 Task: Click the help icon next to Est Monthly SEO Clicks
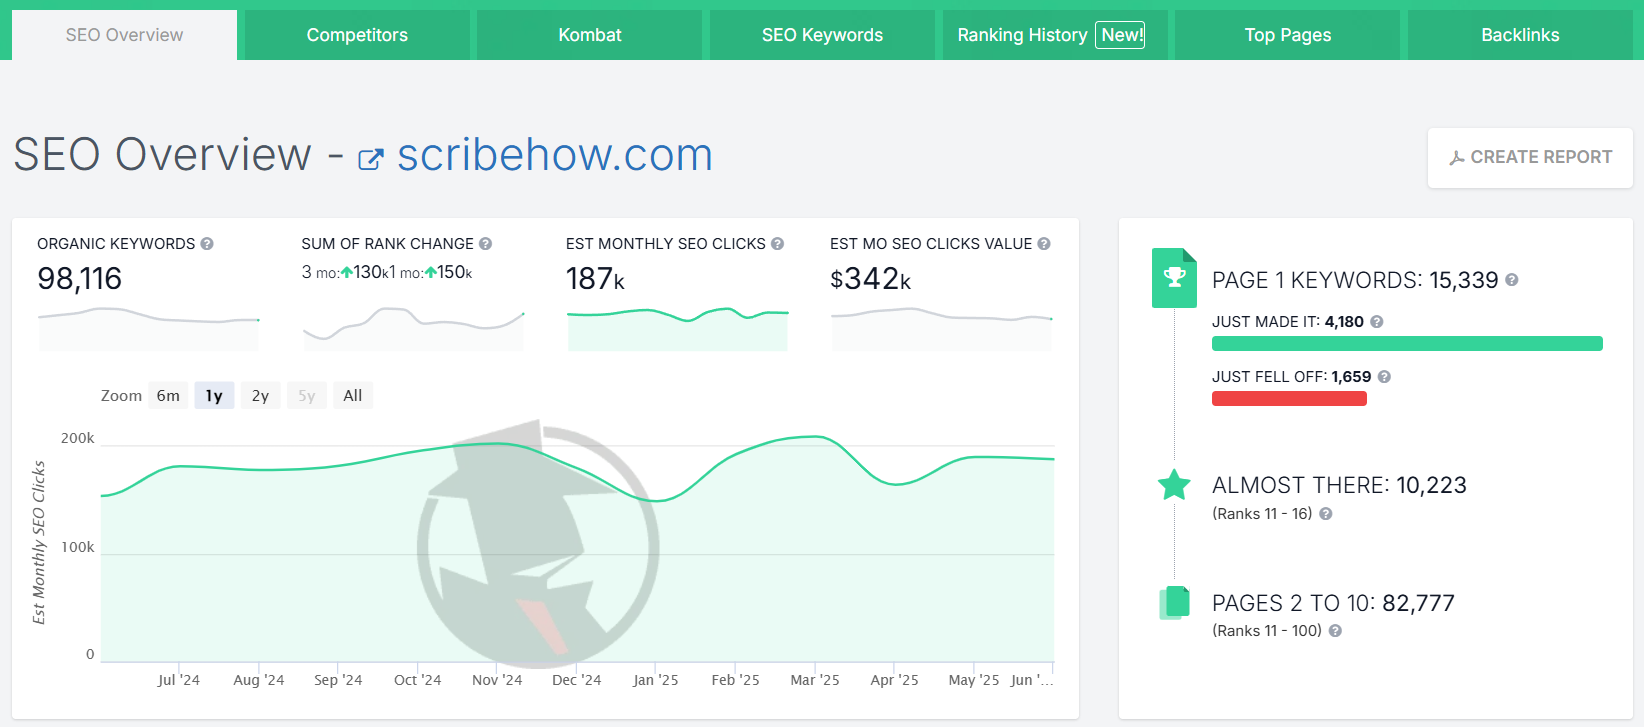click(x=777, y=244)
